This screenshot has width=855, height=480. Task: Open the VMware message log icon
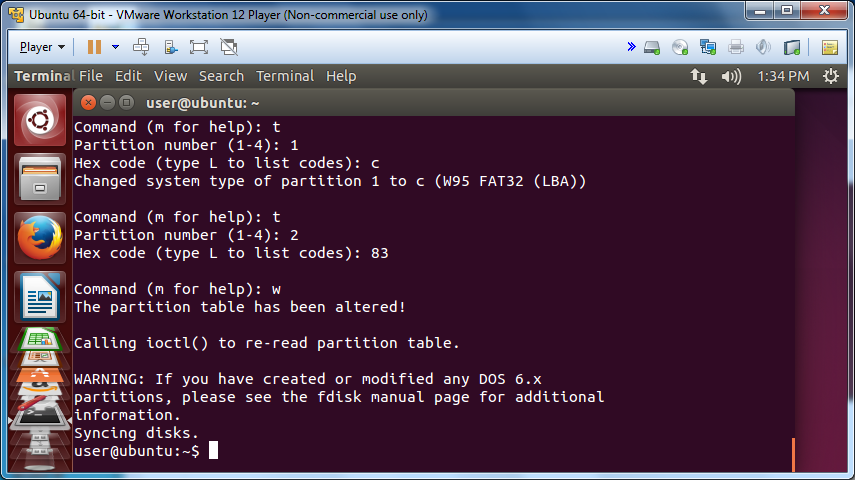pos(830,47)
